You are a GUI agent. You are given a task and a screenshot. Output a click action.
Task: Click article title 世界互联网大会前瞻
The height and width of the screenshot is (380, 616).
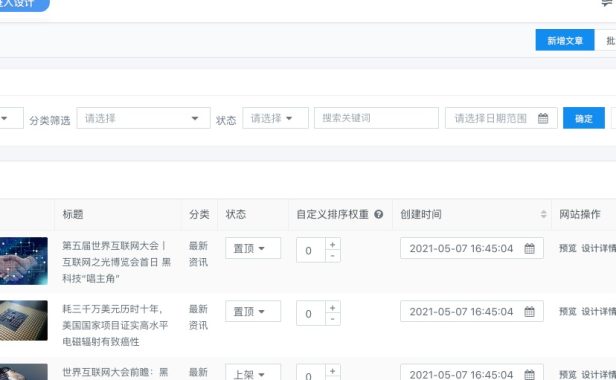coord(115,372)
